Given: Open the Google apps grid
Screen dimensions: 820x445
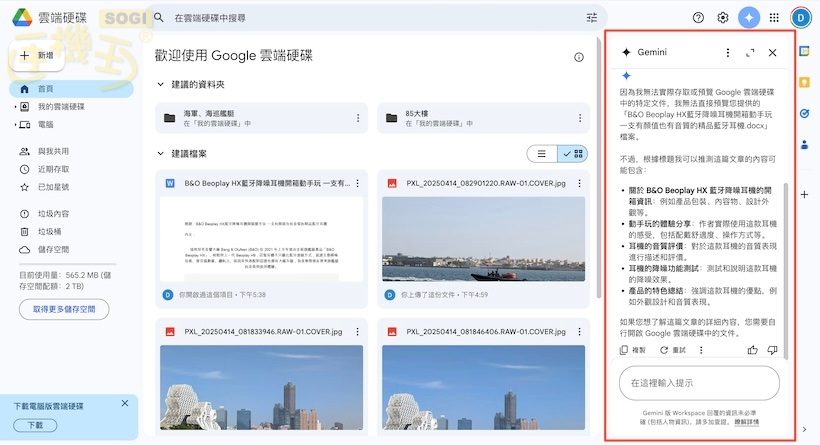Looking at the screenshot, I should pos(775,18).
